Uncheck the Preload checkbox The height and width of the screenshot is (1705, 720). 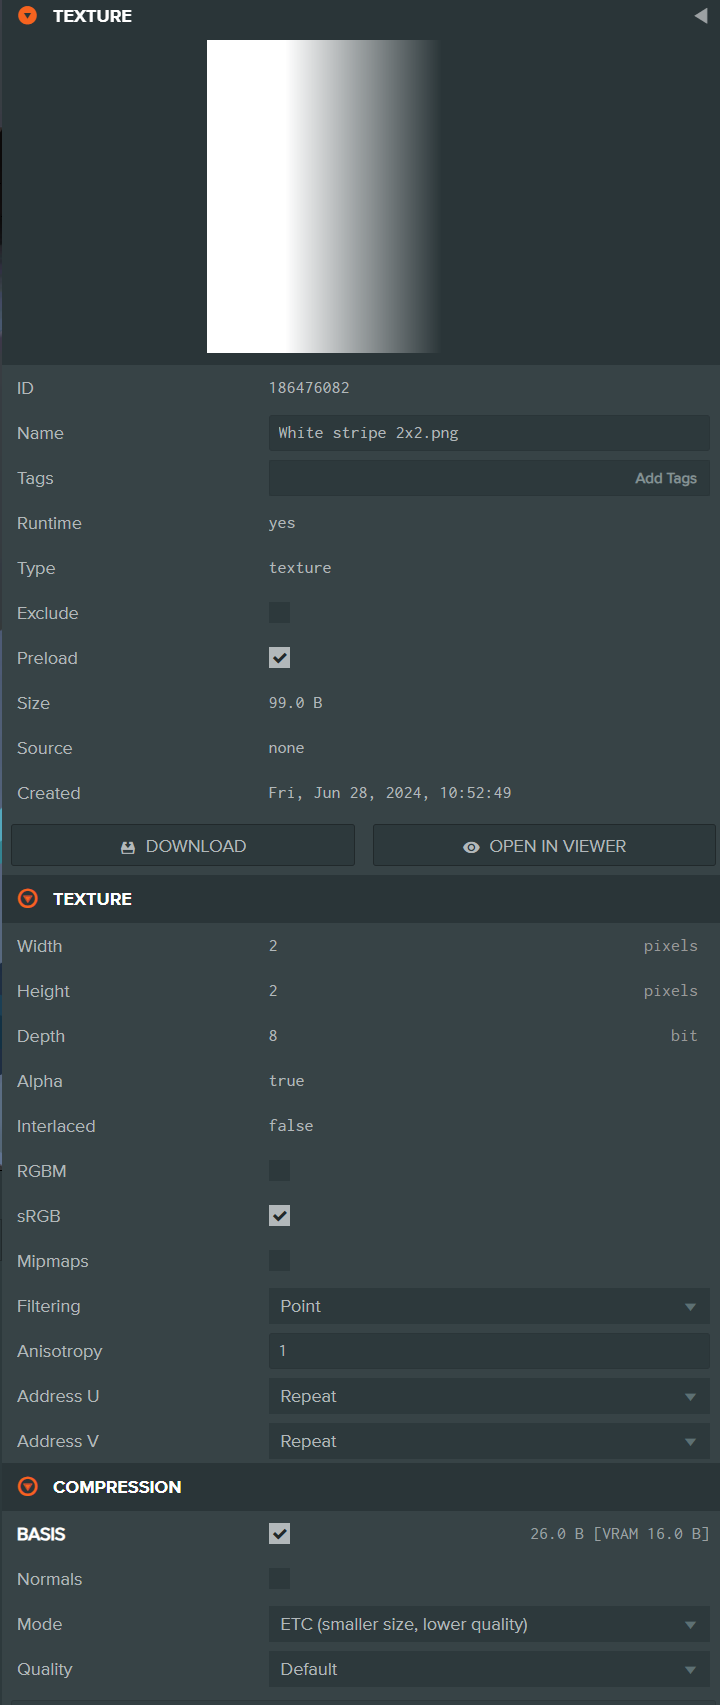(280, 658)
